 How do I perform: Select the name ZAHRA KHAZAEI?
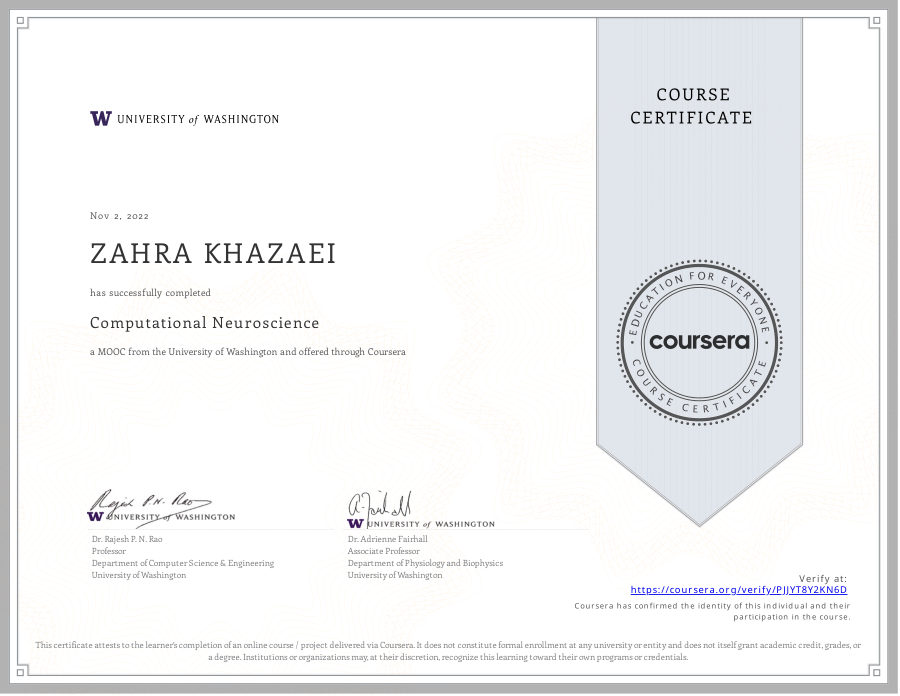click(x=213, y=254)
